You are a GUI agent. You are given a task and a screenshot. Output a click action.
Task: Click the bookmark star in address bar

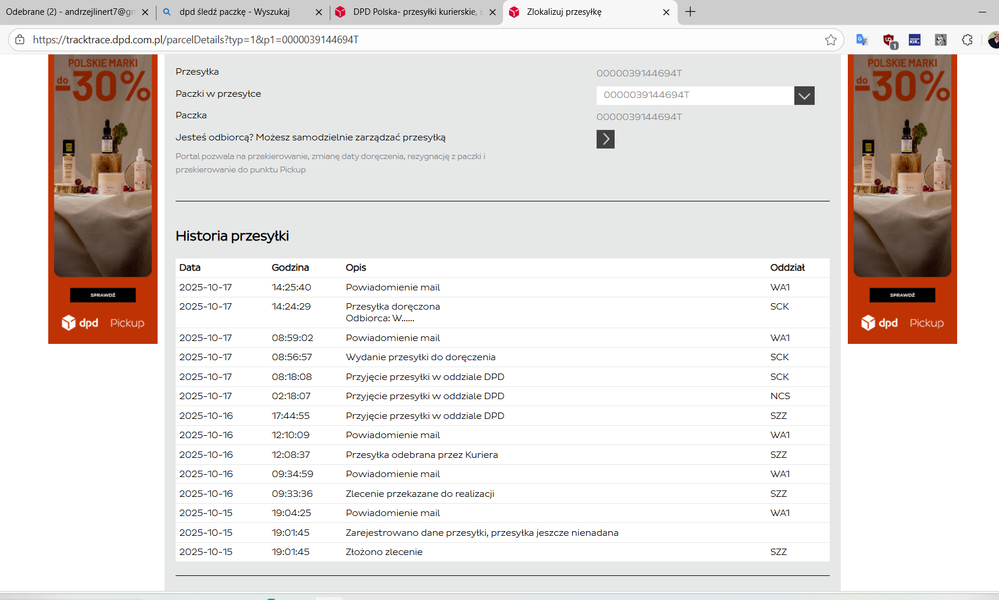830,40
